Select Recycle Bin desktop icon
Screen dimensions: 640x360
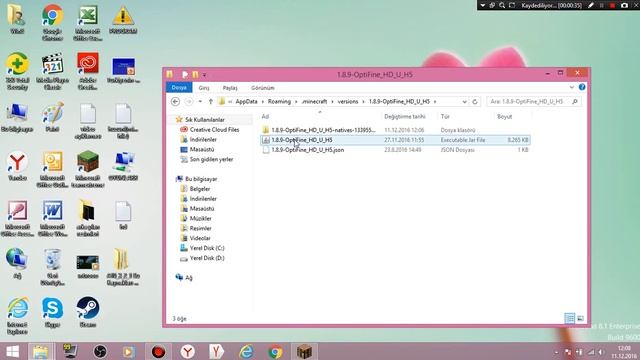(52, 267)
